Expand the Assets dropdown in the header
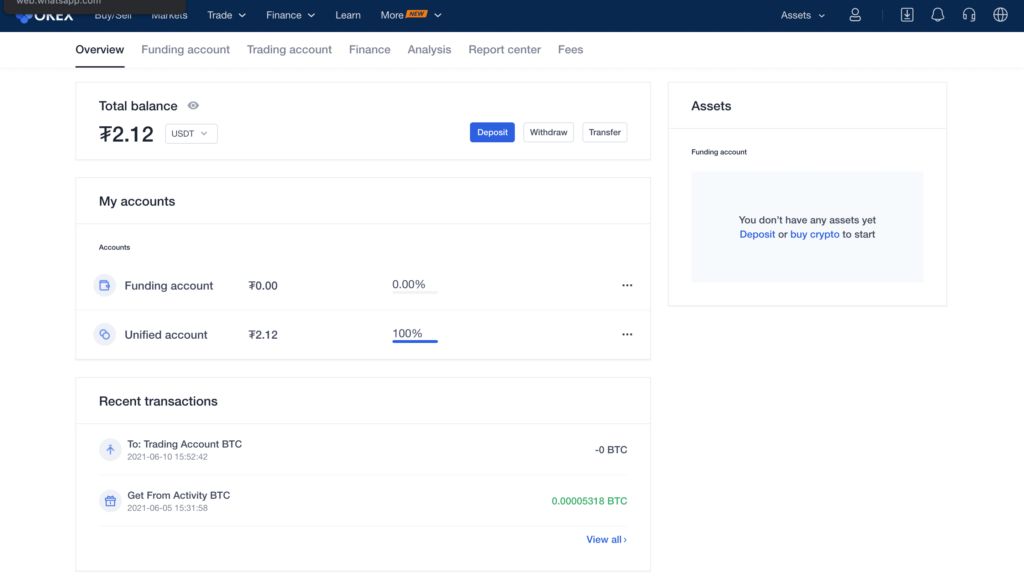 click(803, 15)
